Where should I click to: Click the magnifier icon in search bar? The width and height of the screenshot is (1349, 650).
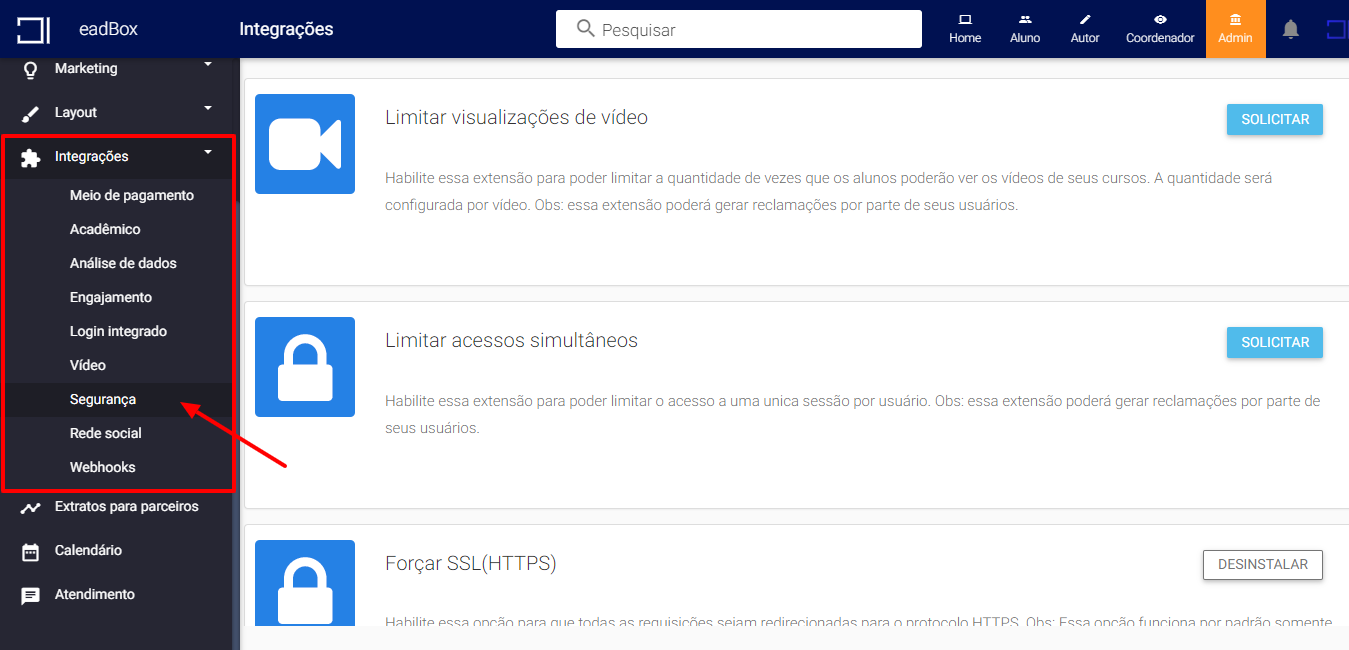click(x=587, y=29)
